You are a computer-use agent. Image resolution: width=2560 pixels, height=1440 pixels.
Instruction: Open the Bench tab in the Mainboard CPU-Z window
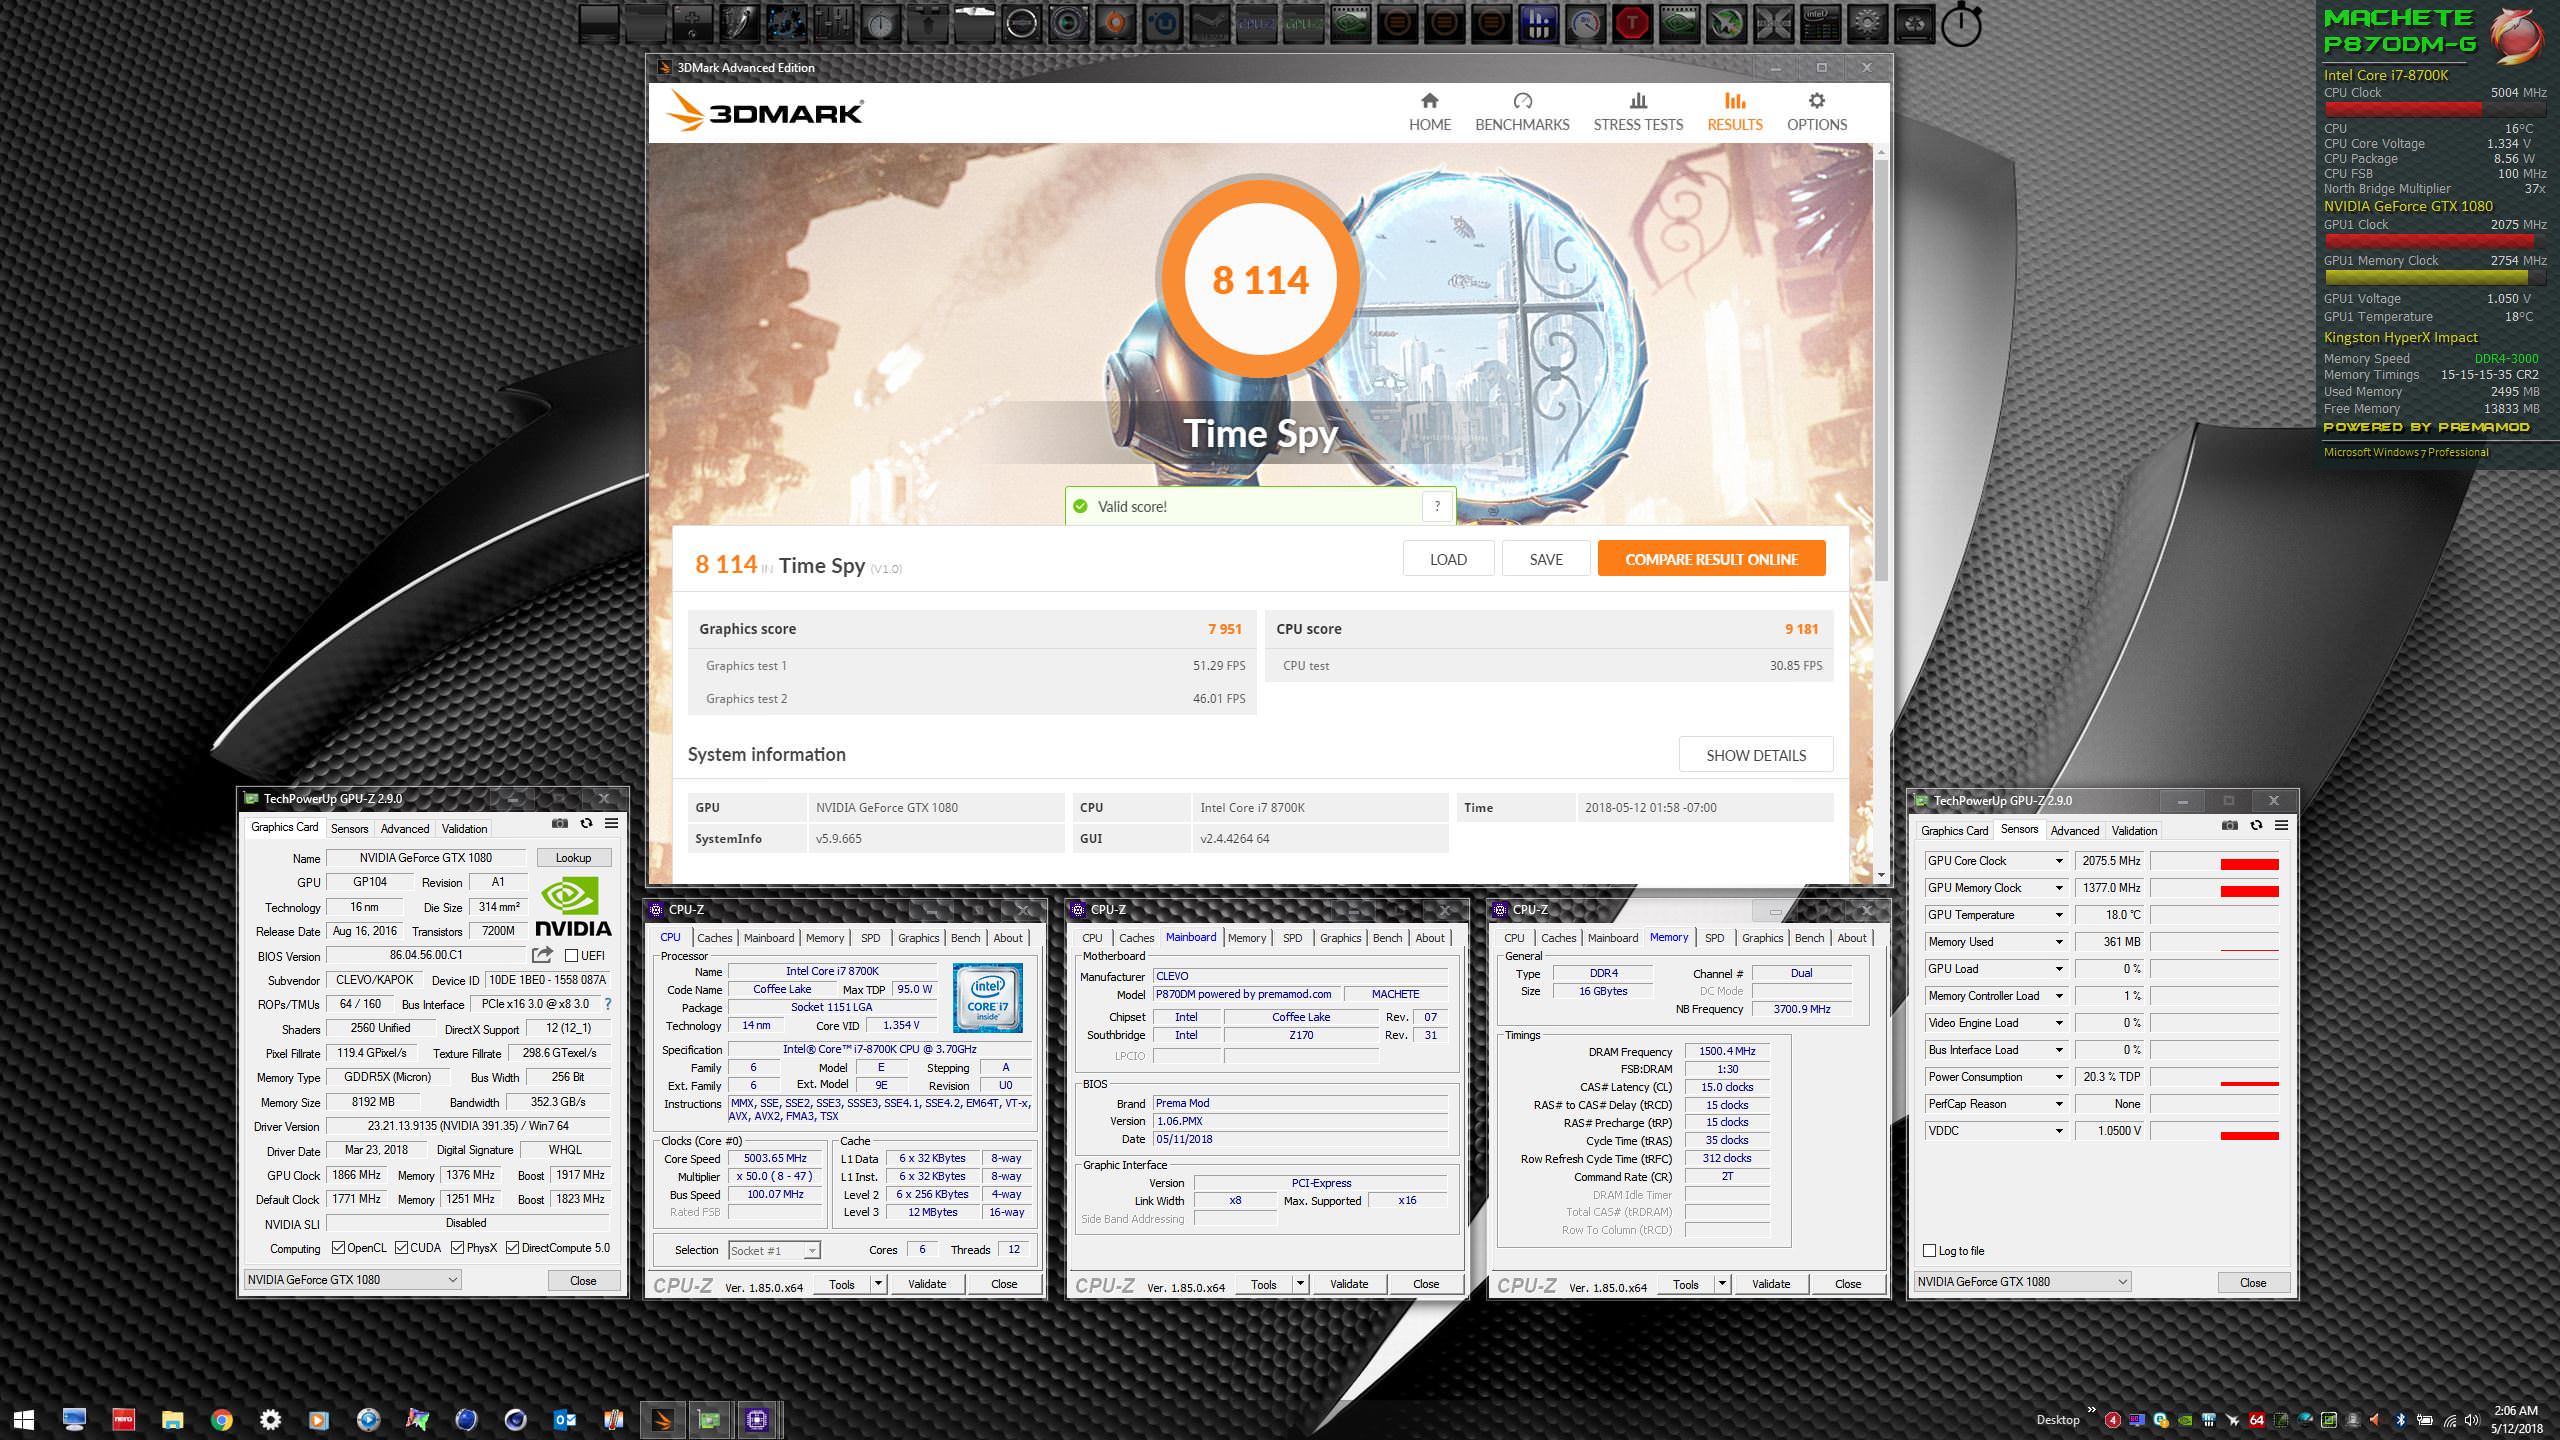click(1387, 938)
